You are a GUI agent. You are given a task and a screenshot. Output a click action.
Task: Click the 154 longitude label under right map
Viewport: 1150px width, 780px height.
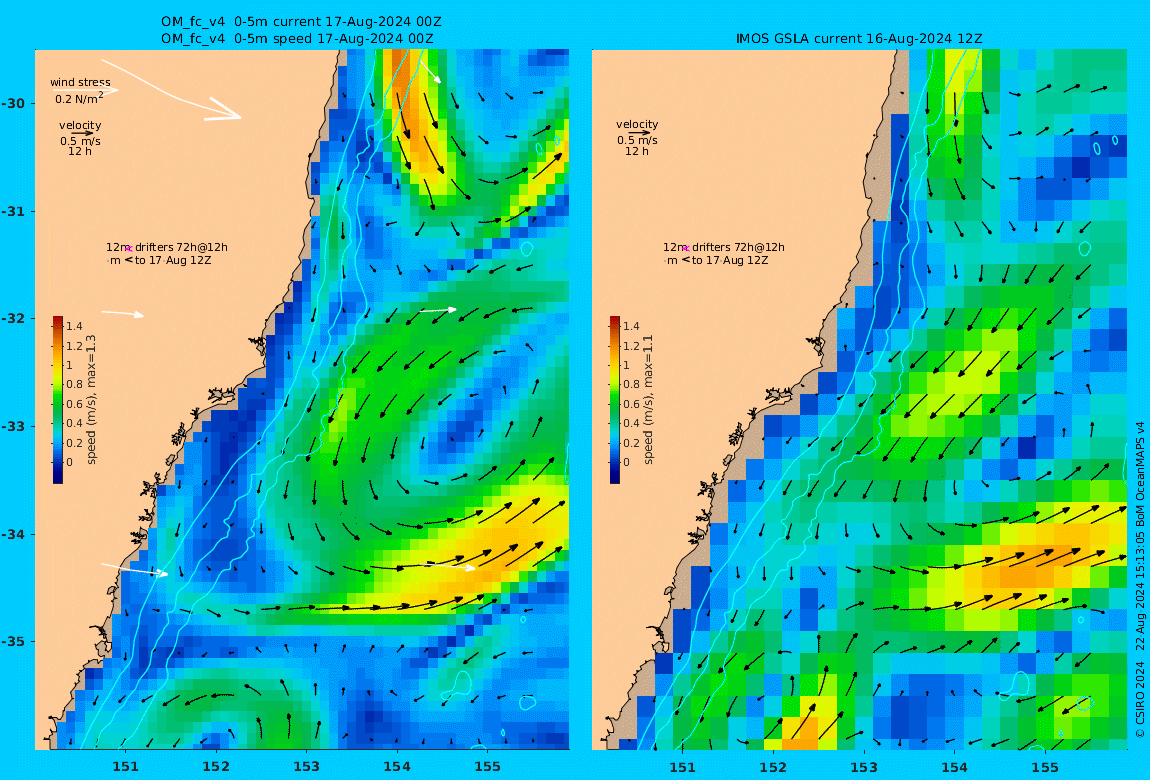pos(954,767)
